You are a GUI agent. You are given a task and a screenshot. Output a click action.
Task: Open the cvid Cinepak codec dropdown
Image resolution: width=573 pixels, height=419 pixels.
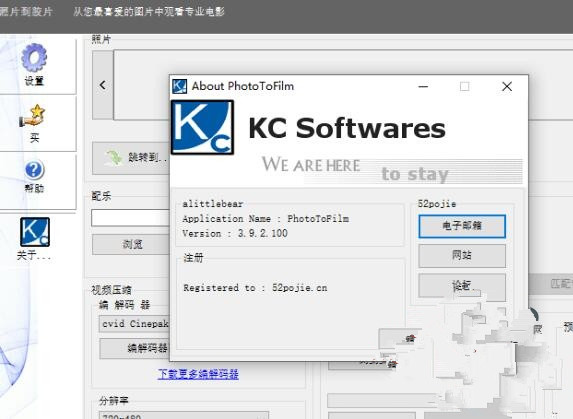[134, 324]
